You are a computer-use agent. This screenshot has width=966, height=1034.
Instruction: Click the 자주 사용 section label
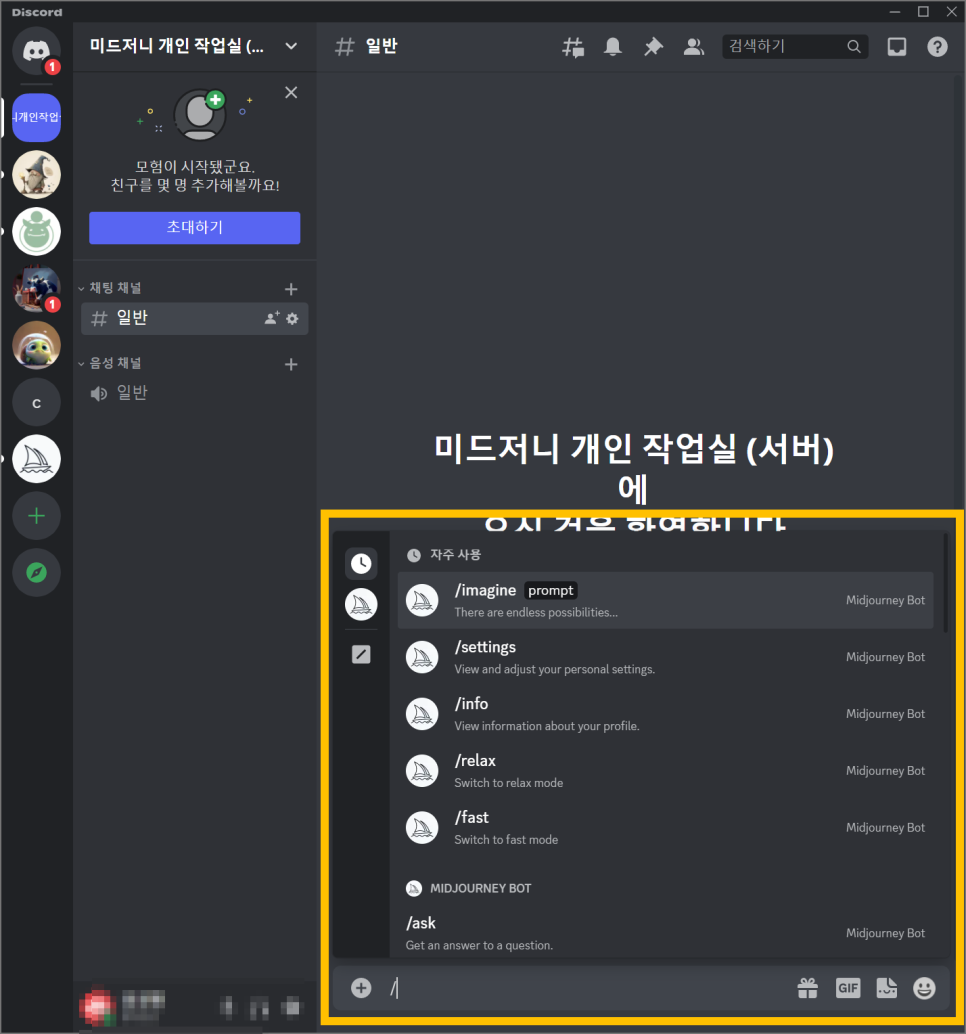(x=455, y=555)
